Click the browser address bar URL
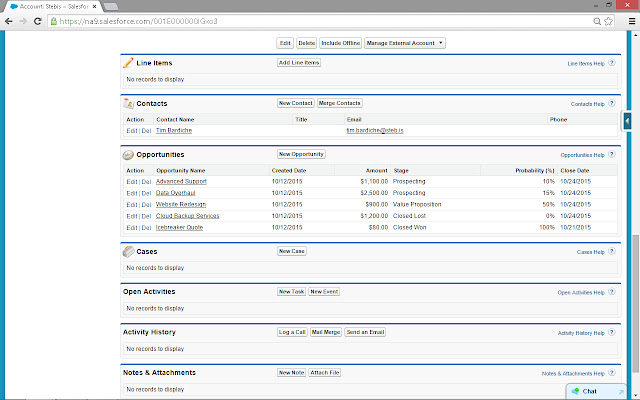This screenshot has width=640, height=400. [138, 21]
